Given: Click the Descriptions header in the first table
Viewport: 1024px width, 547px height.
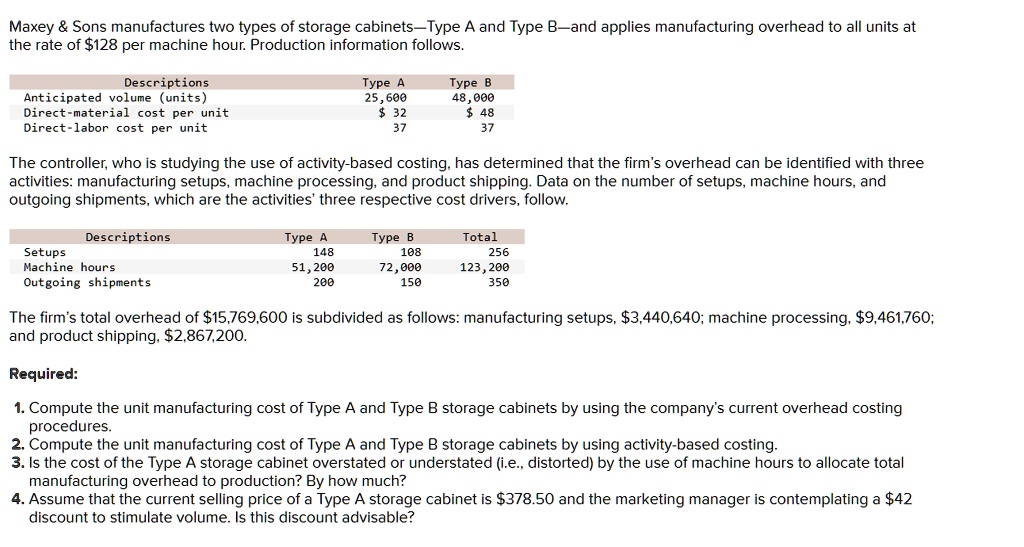Looking at the screenshot, I should [166, 83].
